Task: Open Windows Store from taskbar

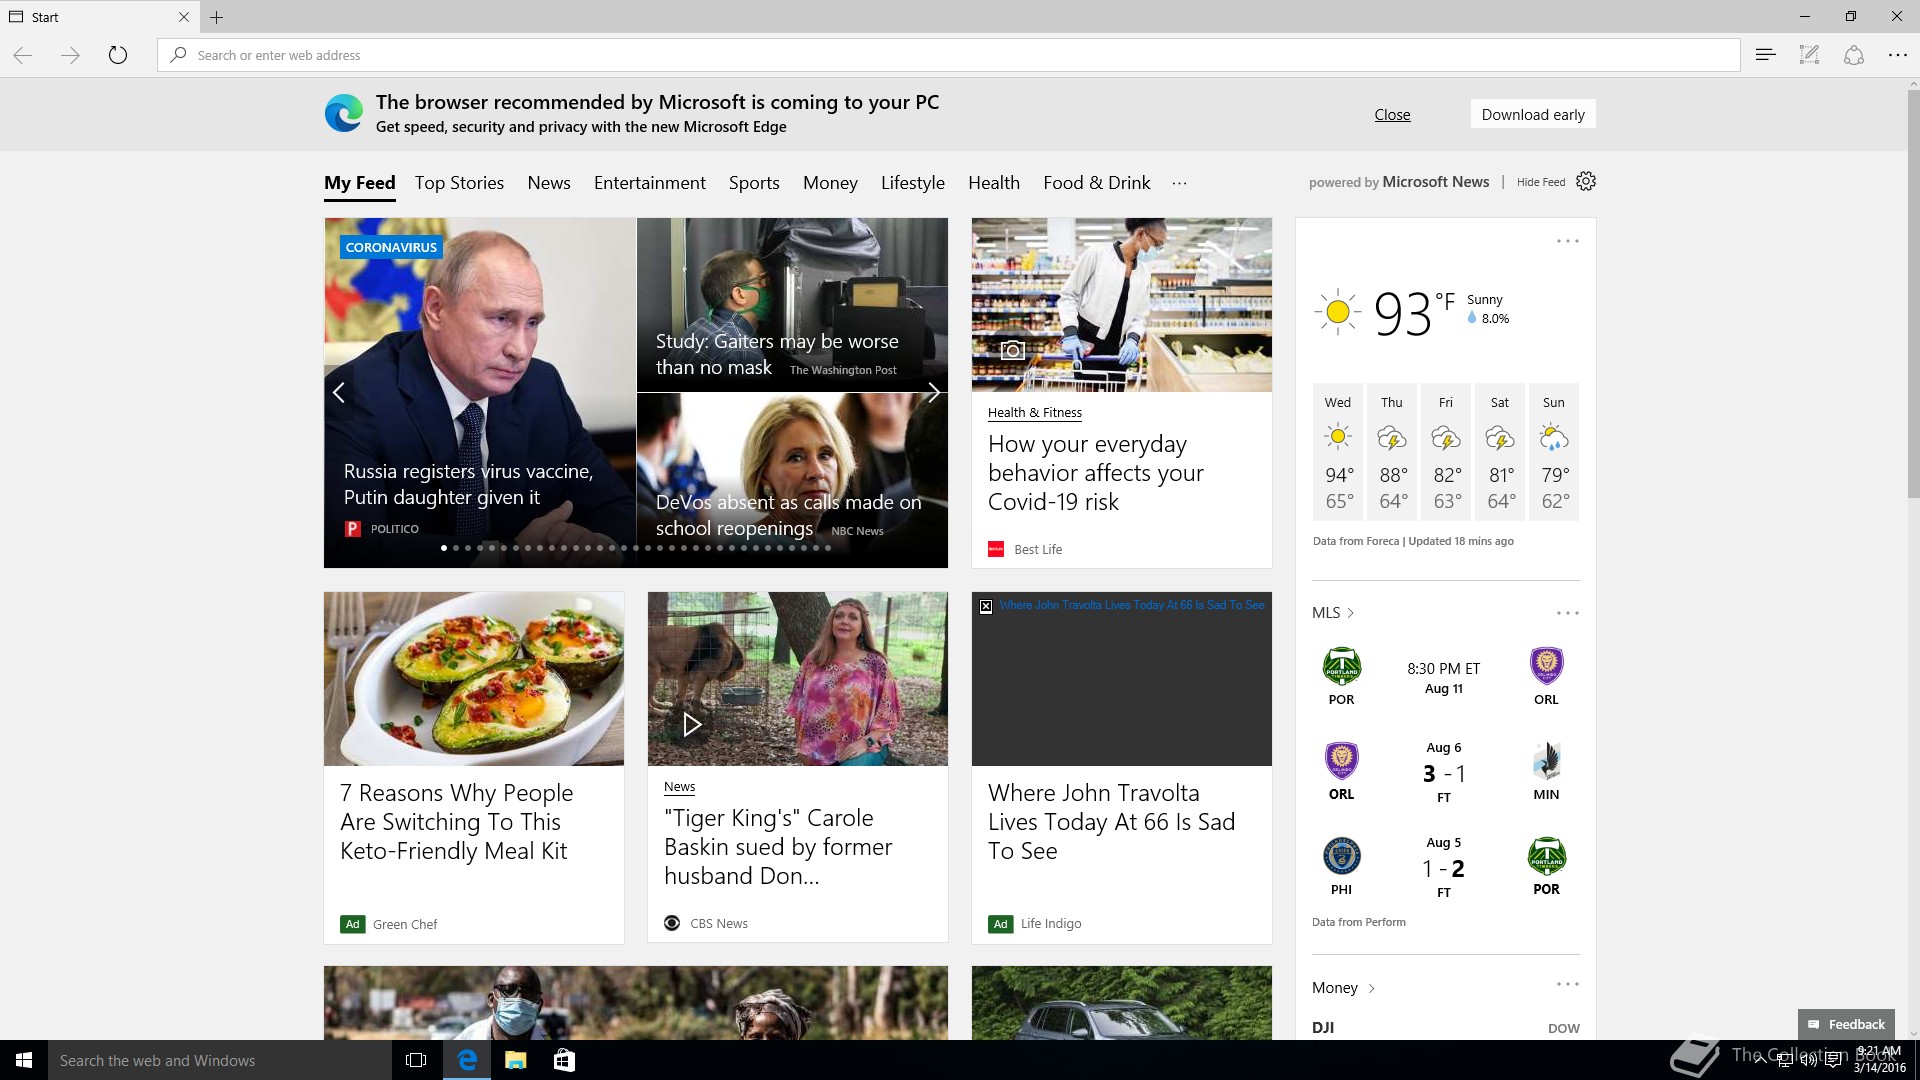Action: click(x=564, y=1060)
